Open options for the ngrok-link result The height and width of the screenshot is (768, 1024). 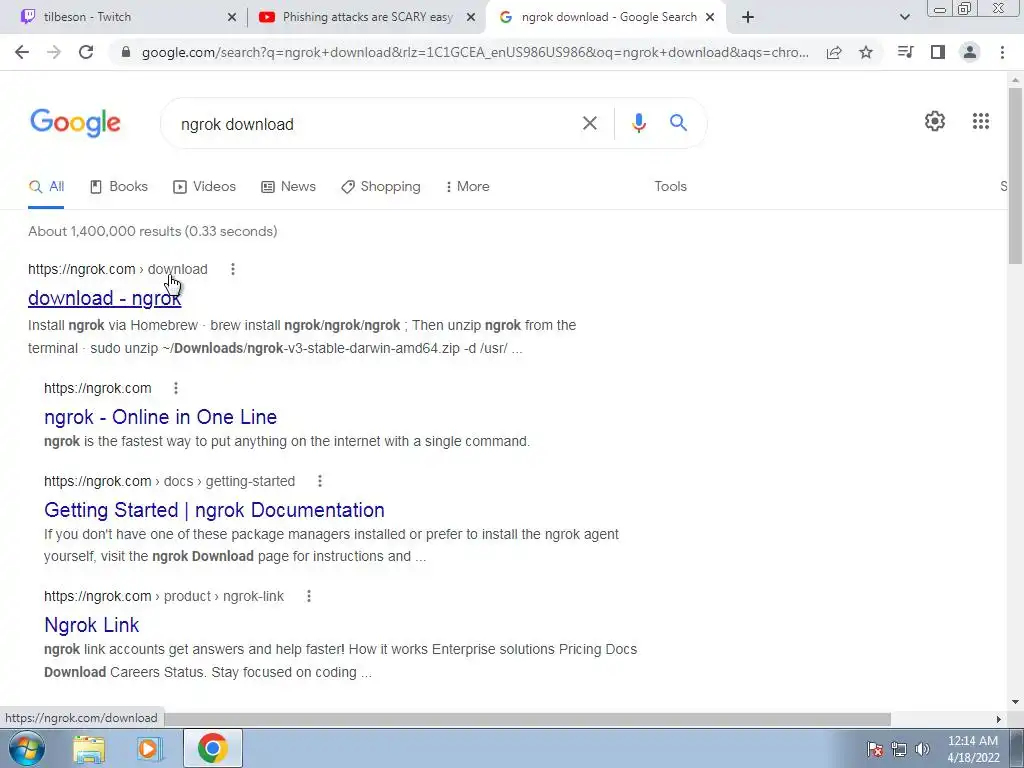click(309, 596)
